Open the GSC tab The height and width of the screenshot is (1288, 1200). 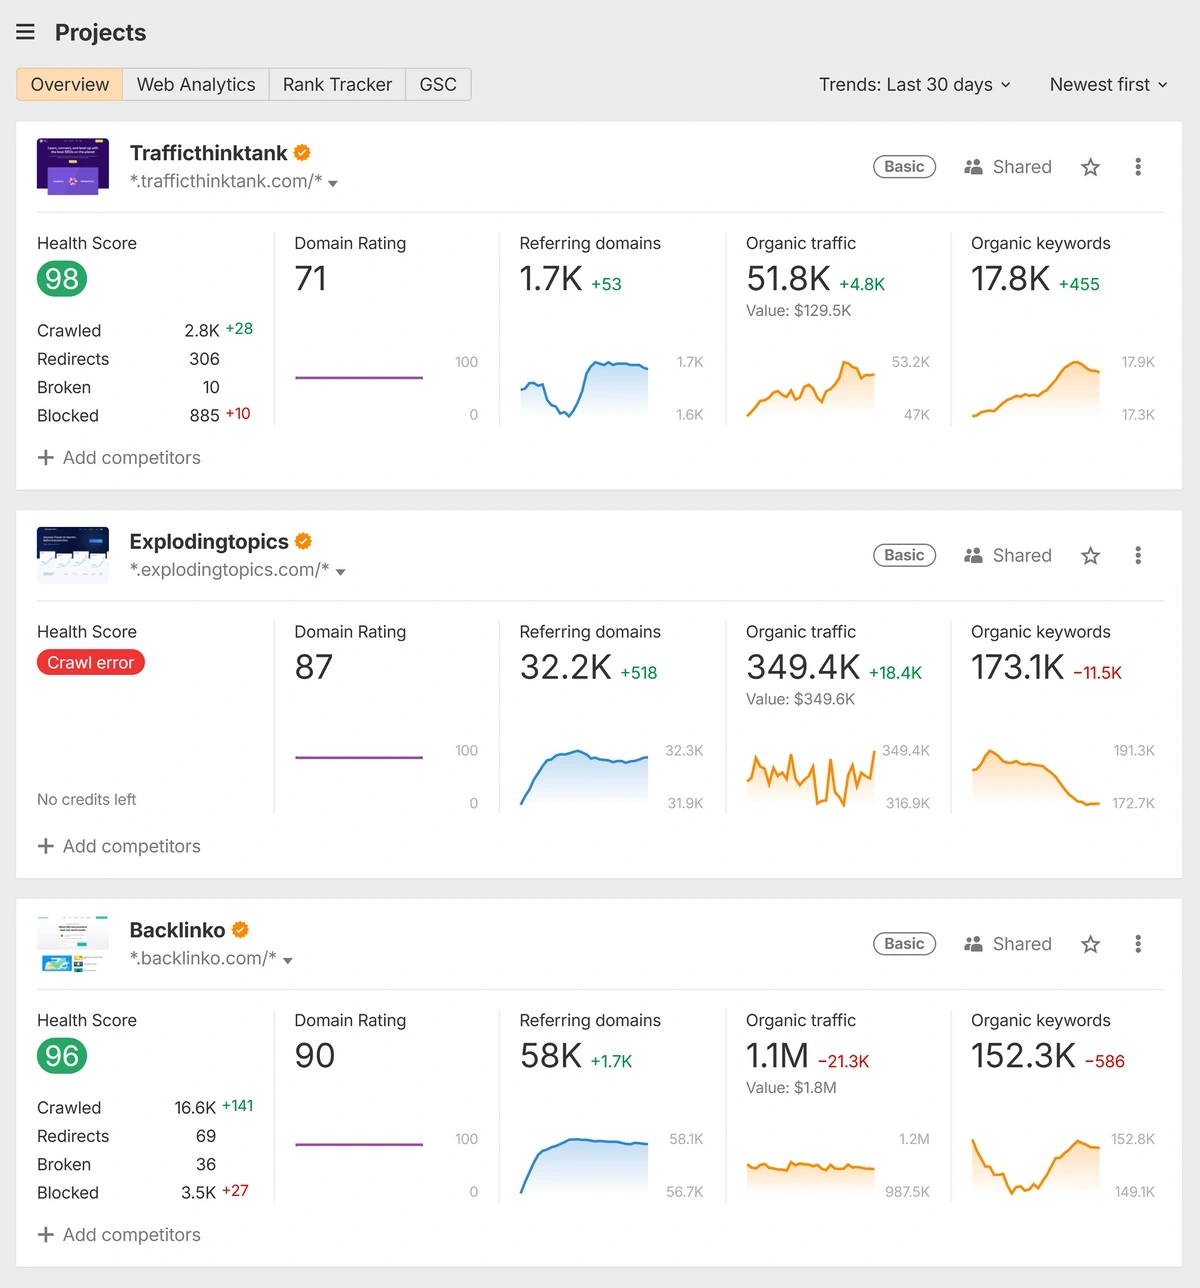438,85
